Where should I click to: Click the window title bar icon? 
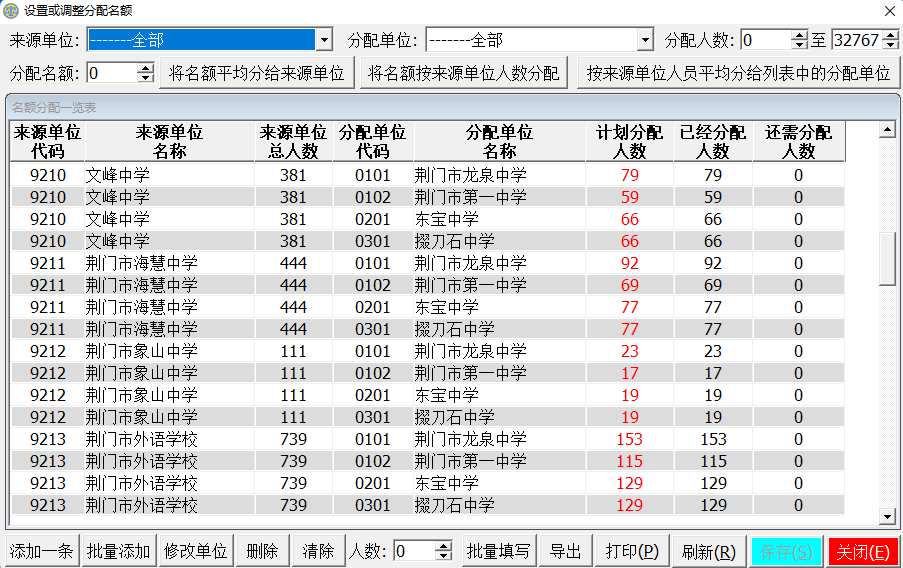click(x=10, y=10)
